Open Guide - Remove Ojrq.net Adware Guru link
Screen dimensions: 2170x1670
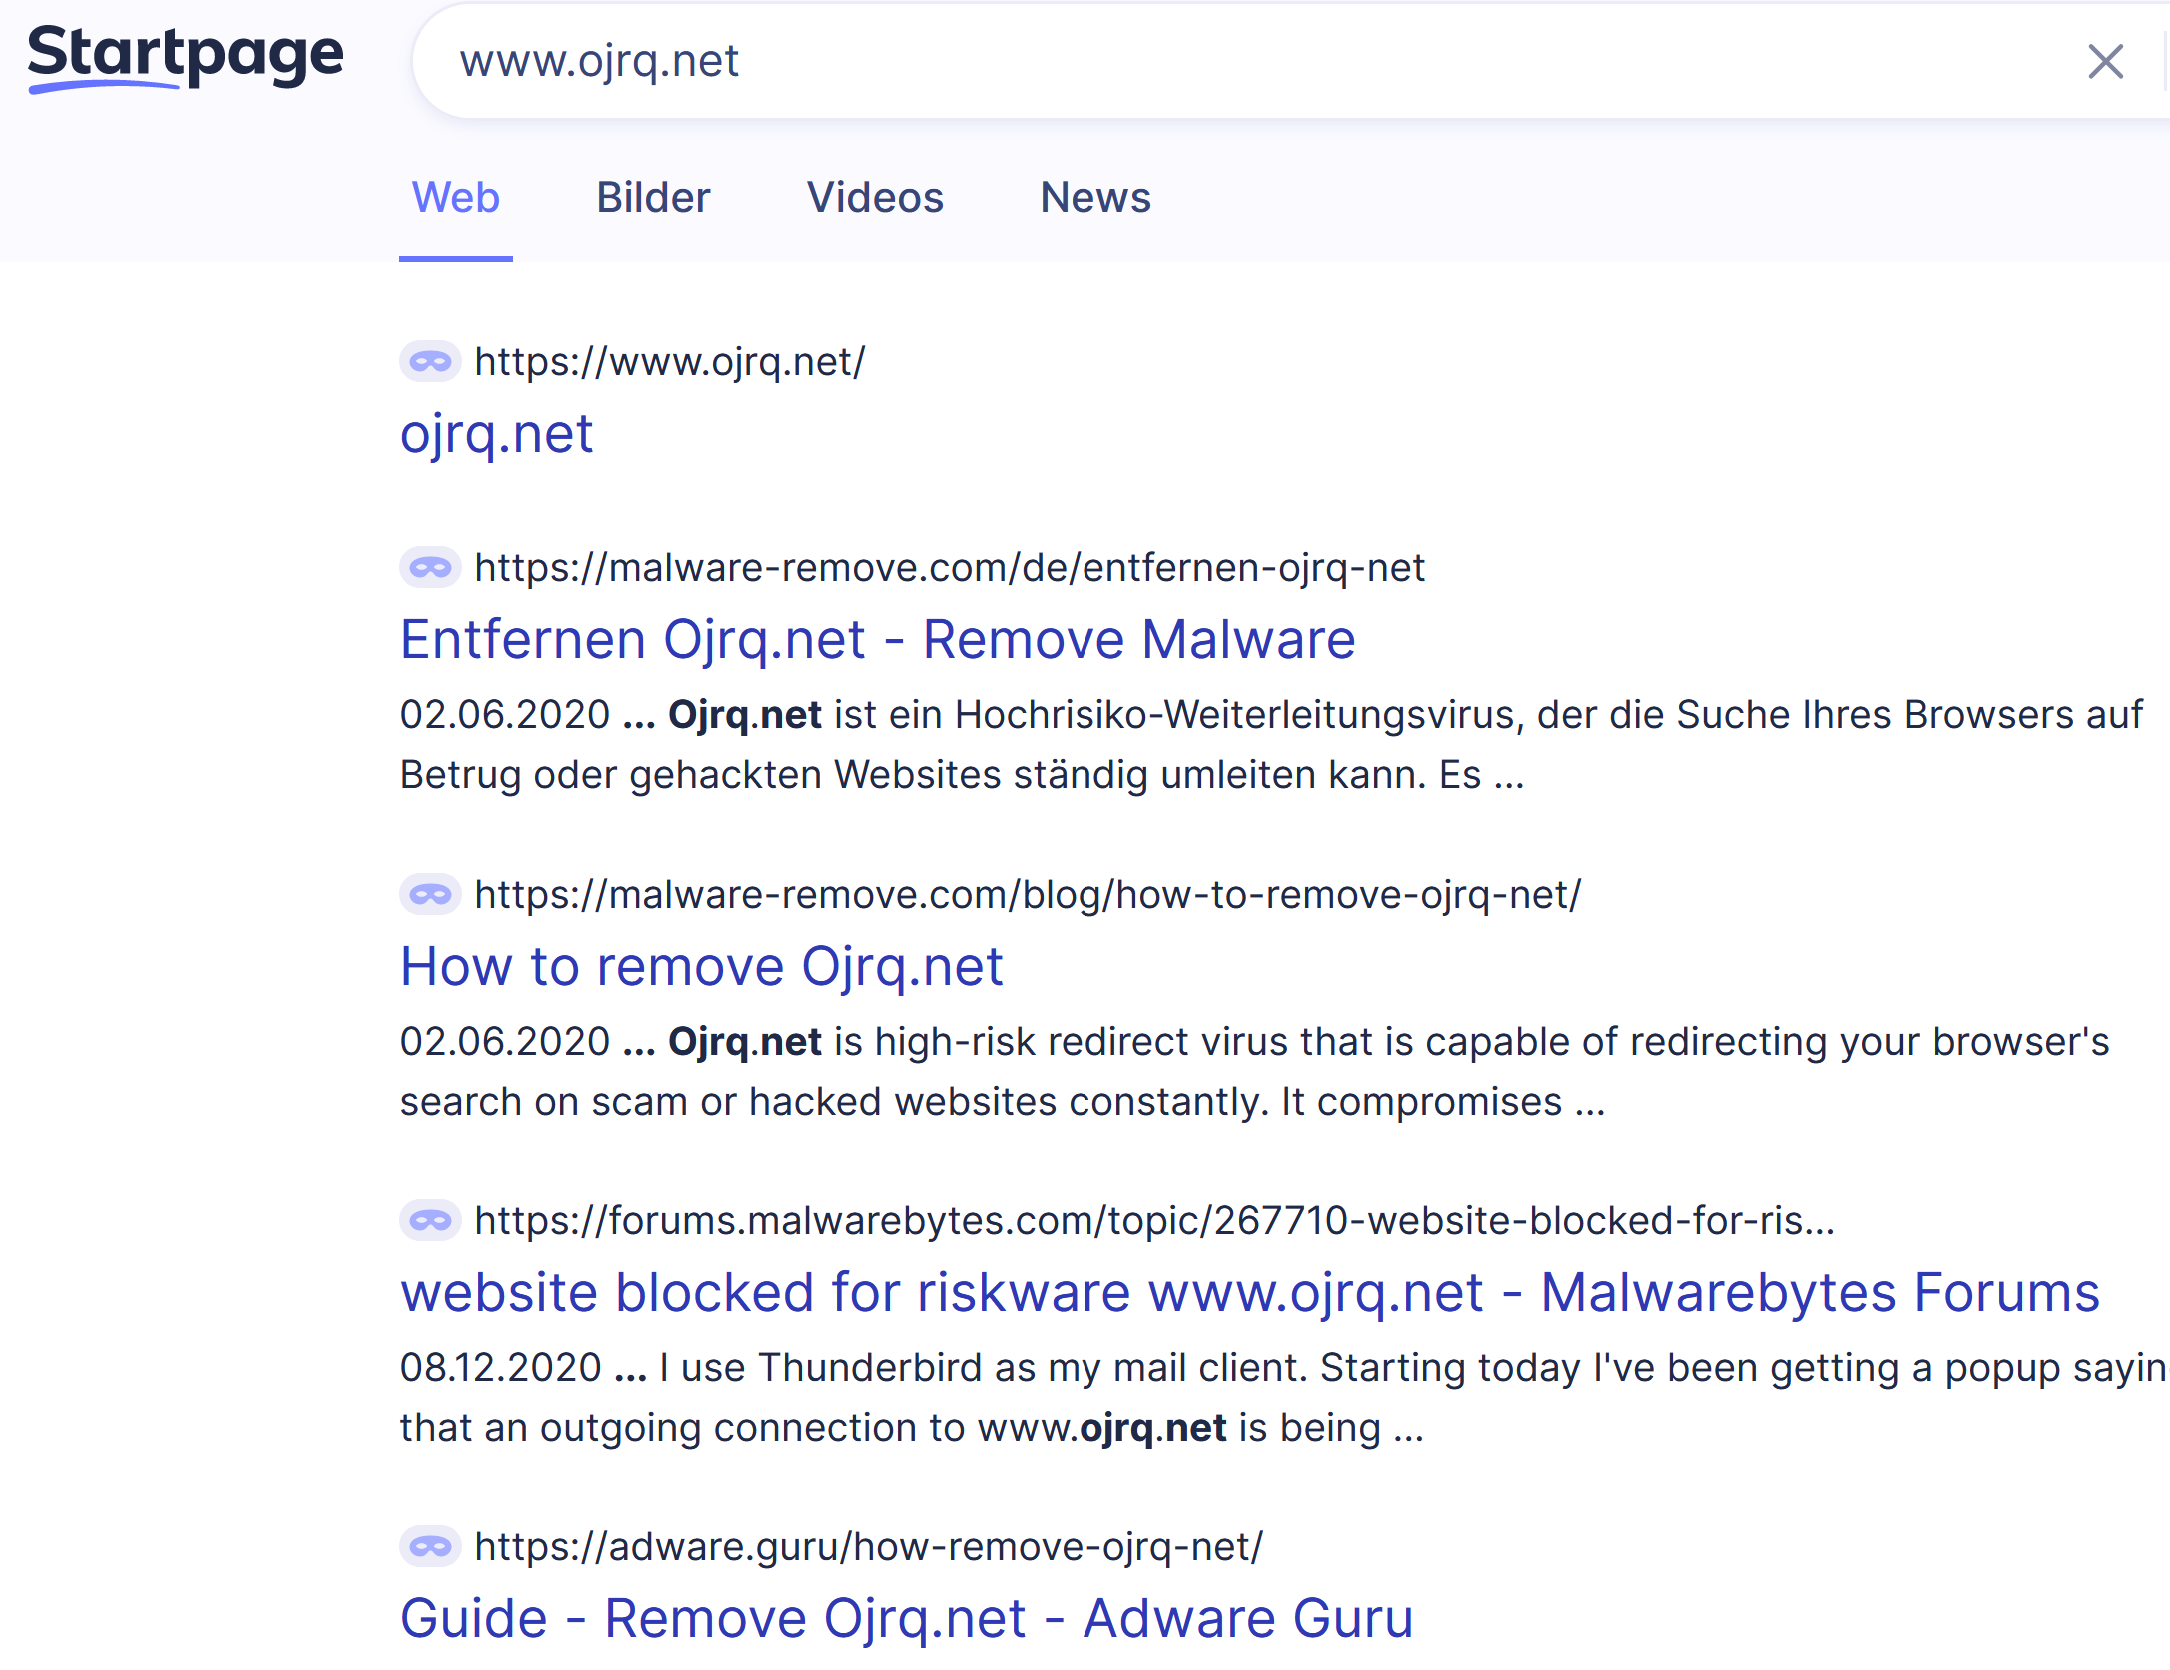906,1619
